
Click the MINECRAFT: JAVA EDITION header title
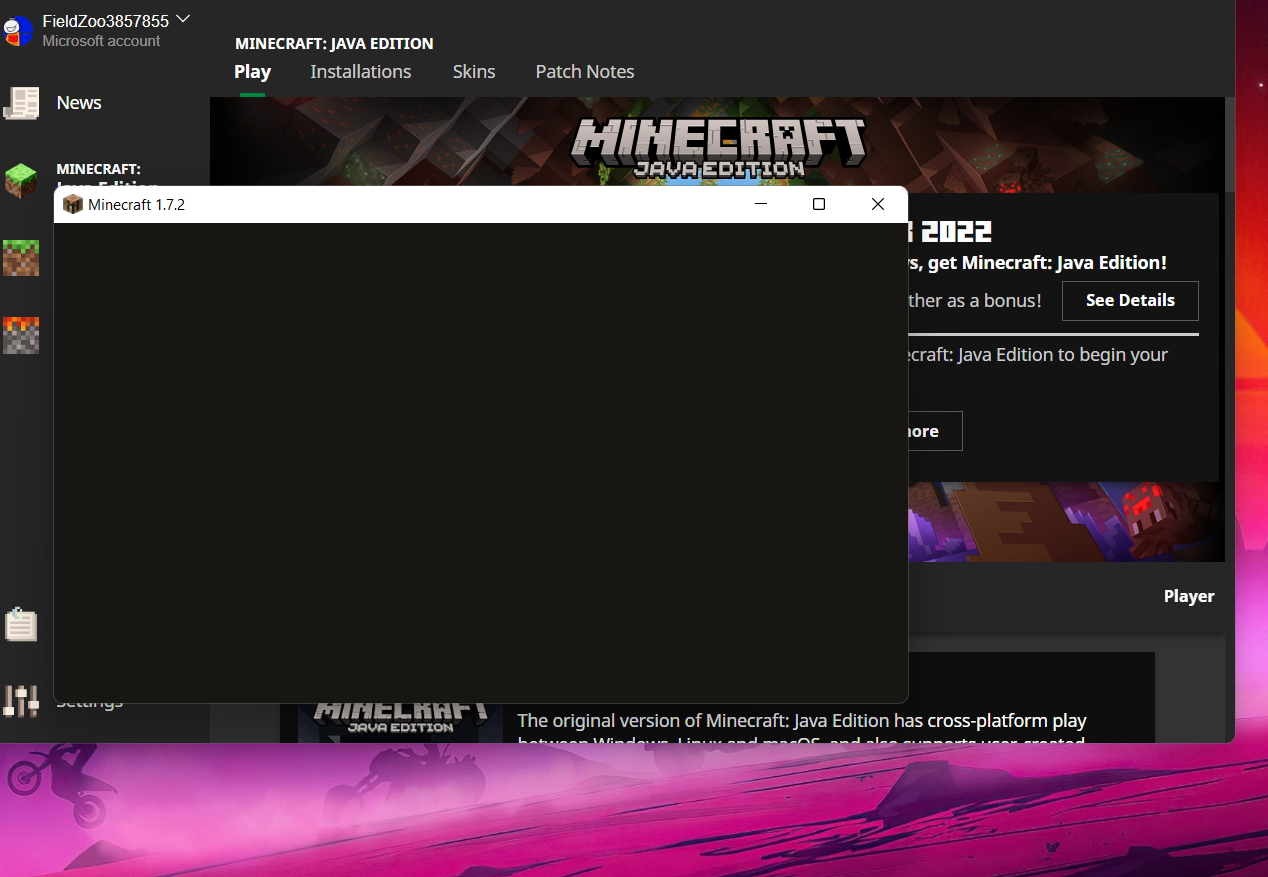click(x=334, y=43)
